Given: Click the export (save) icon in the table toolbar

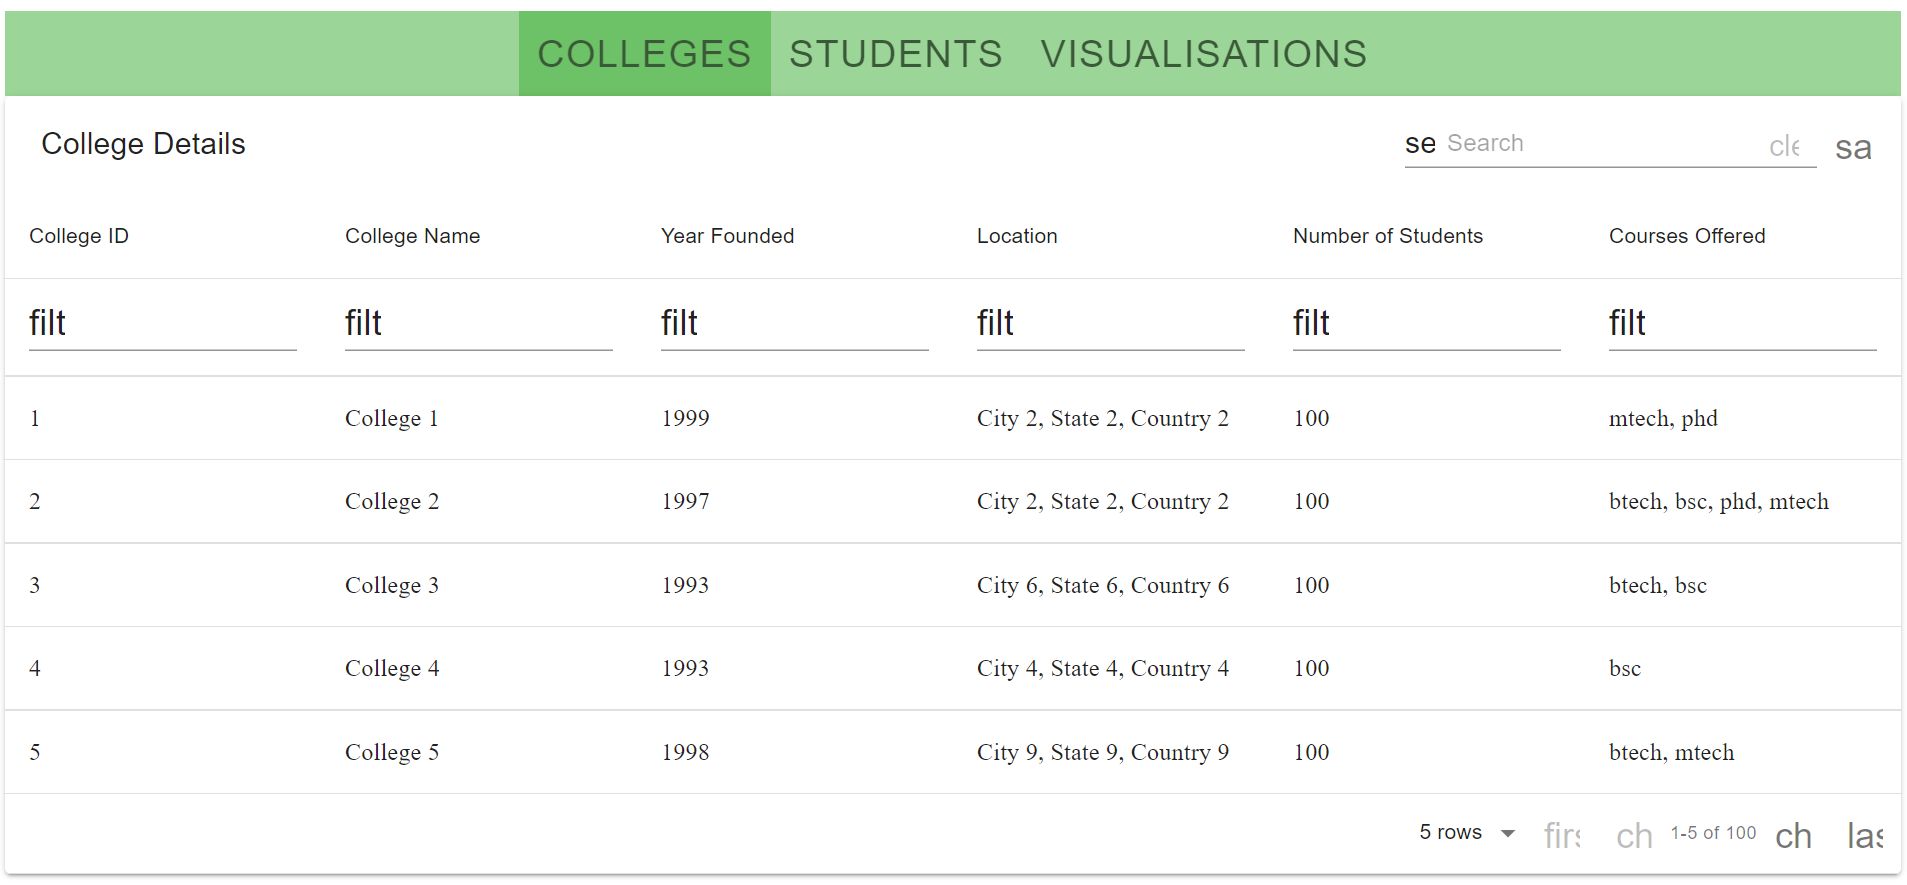Looking at the screenshot, I should coord(1853,148).
